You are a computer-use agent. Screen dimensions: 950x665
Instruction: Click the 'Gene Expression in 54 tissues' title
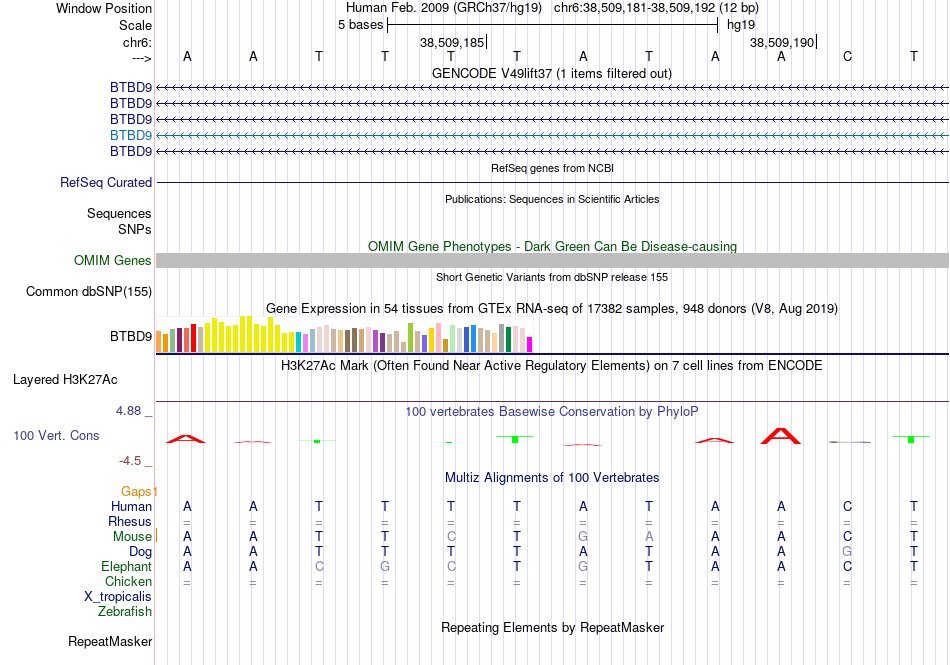coord(552,309)
